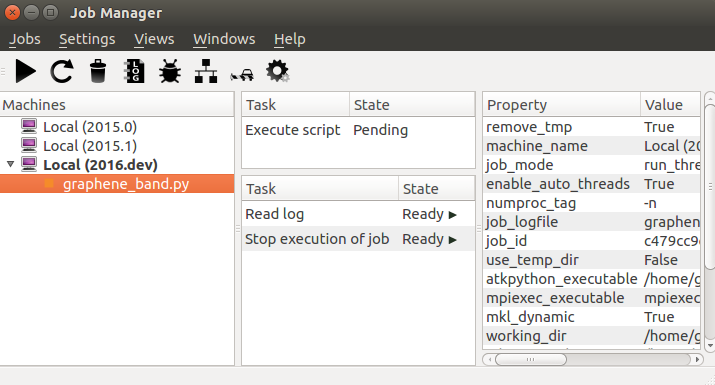The width and height of the screenshot is (715, 385).
Task: Click the bug debug toolbar icon
Action: 170,72
